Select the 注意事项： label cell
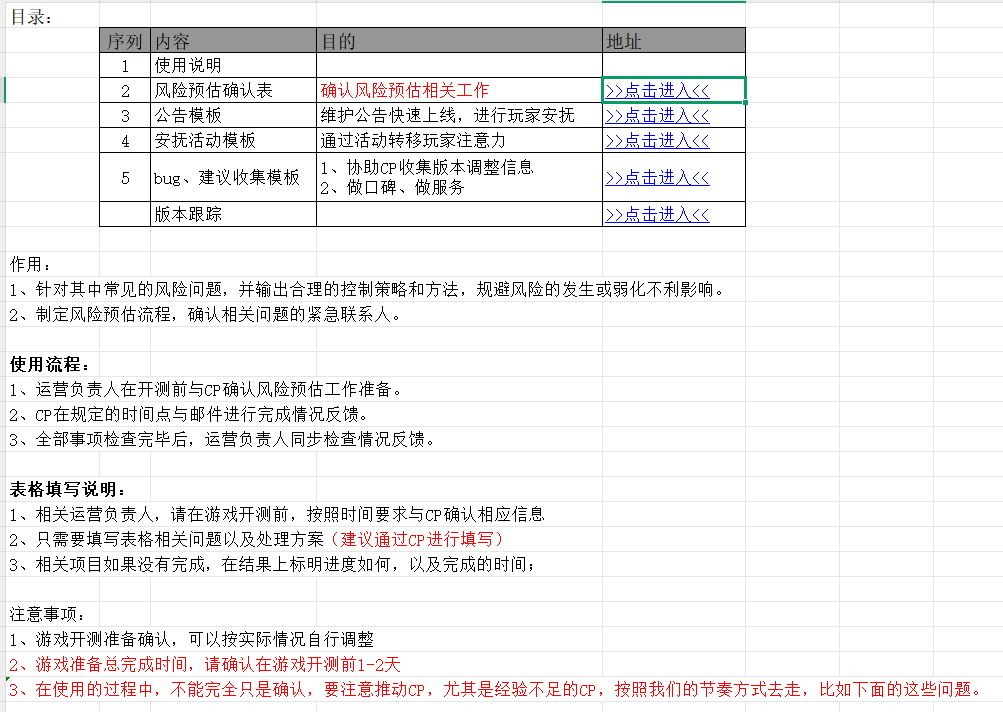 pyautogui.click(x=47, y=614)
